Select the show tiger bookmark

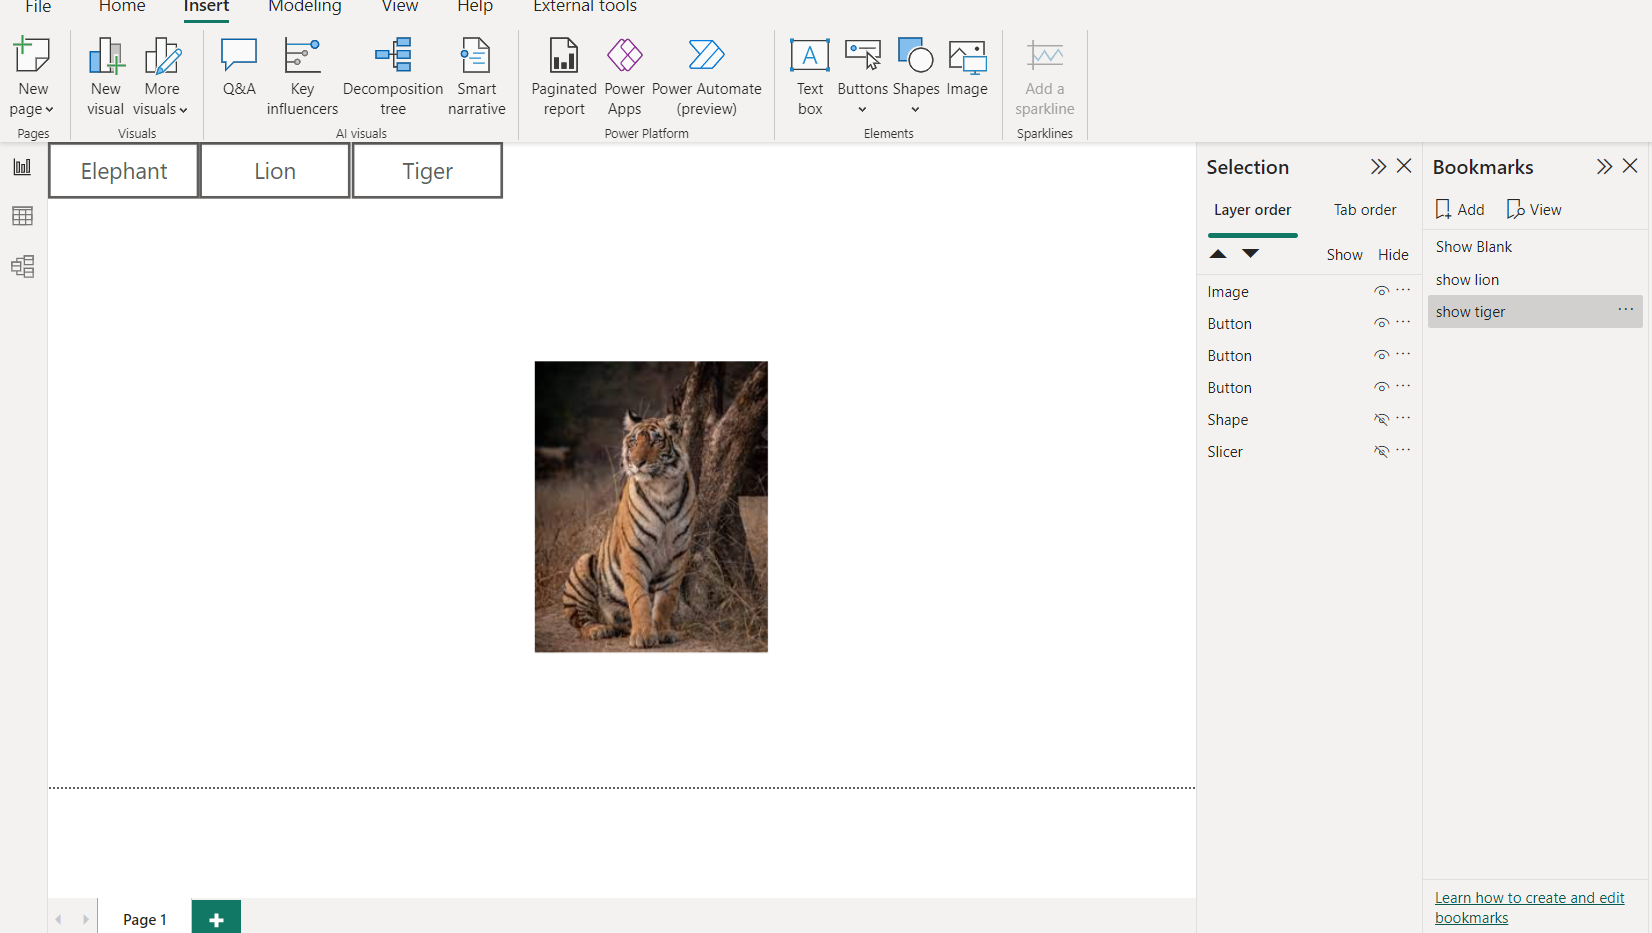pos(1535,312)
